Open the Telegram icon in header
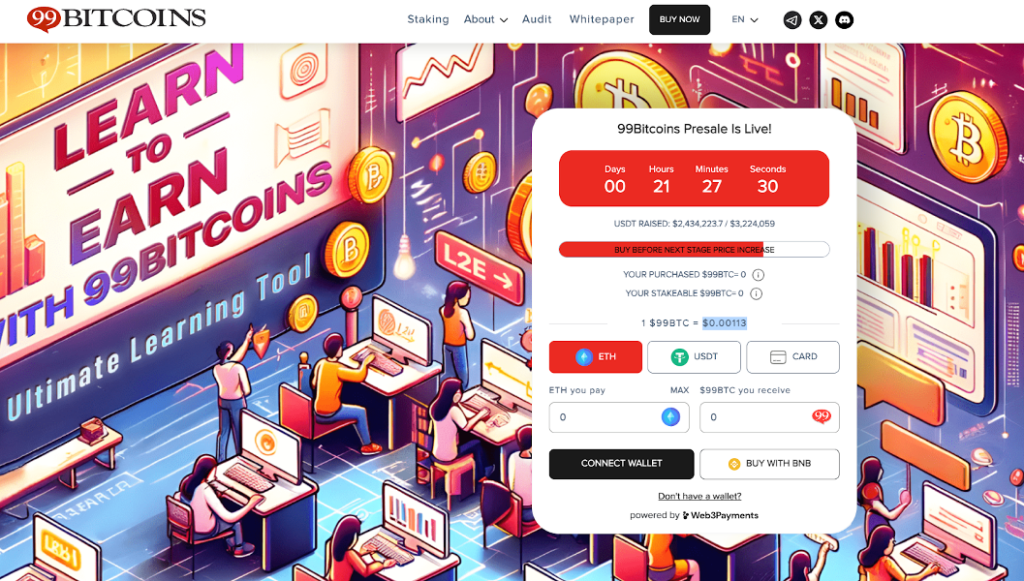The width and height of the screenshot is (1024, 581). (x=792, y=20)
